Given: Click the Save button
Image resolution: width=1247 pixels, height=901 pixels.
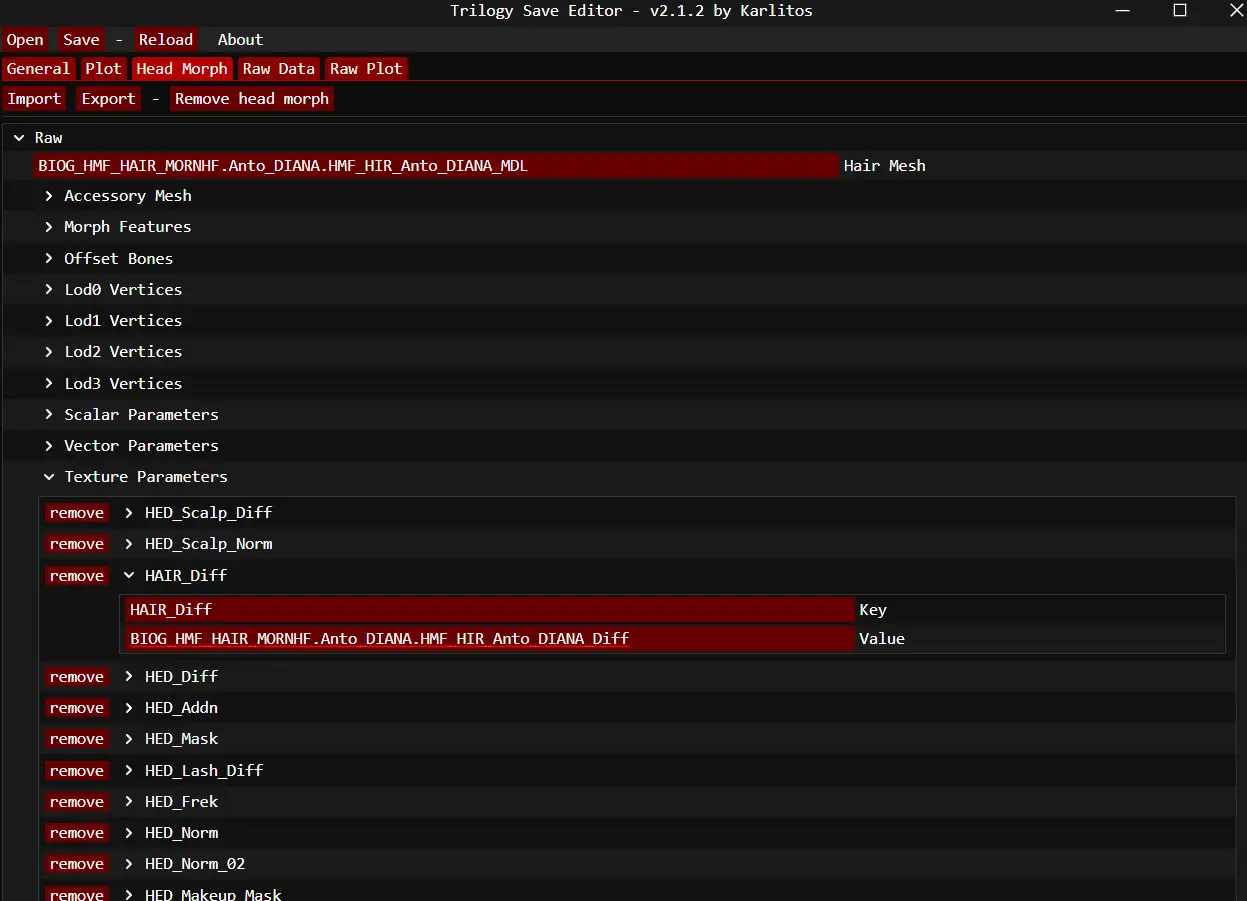Looking at the screenshot, I should (x=81, y=40).
